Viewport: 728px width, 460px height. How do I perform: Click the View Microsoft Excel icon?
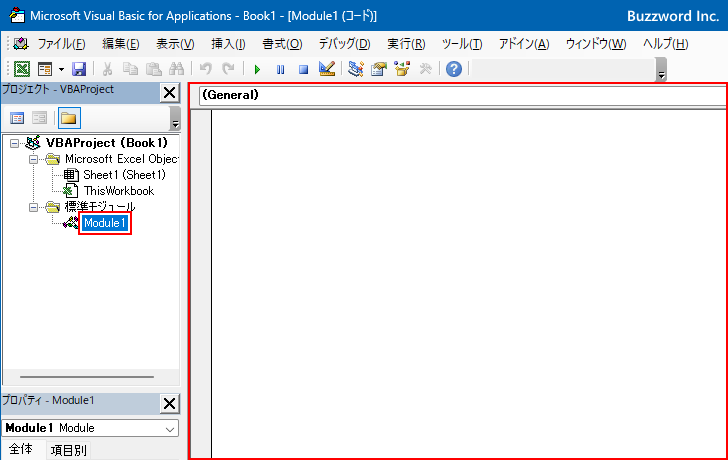[x=21, y=69]
